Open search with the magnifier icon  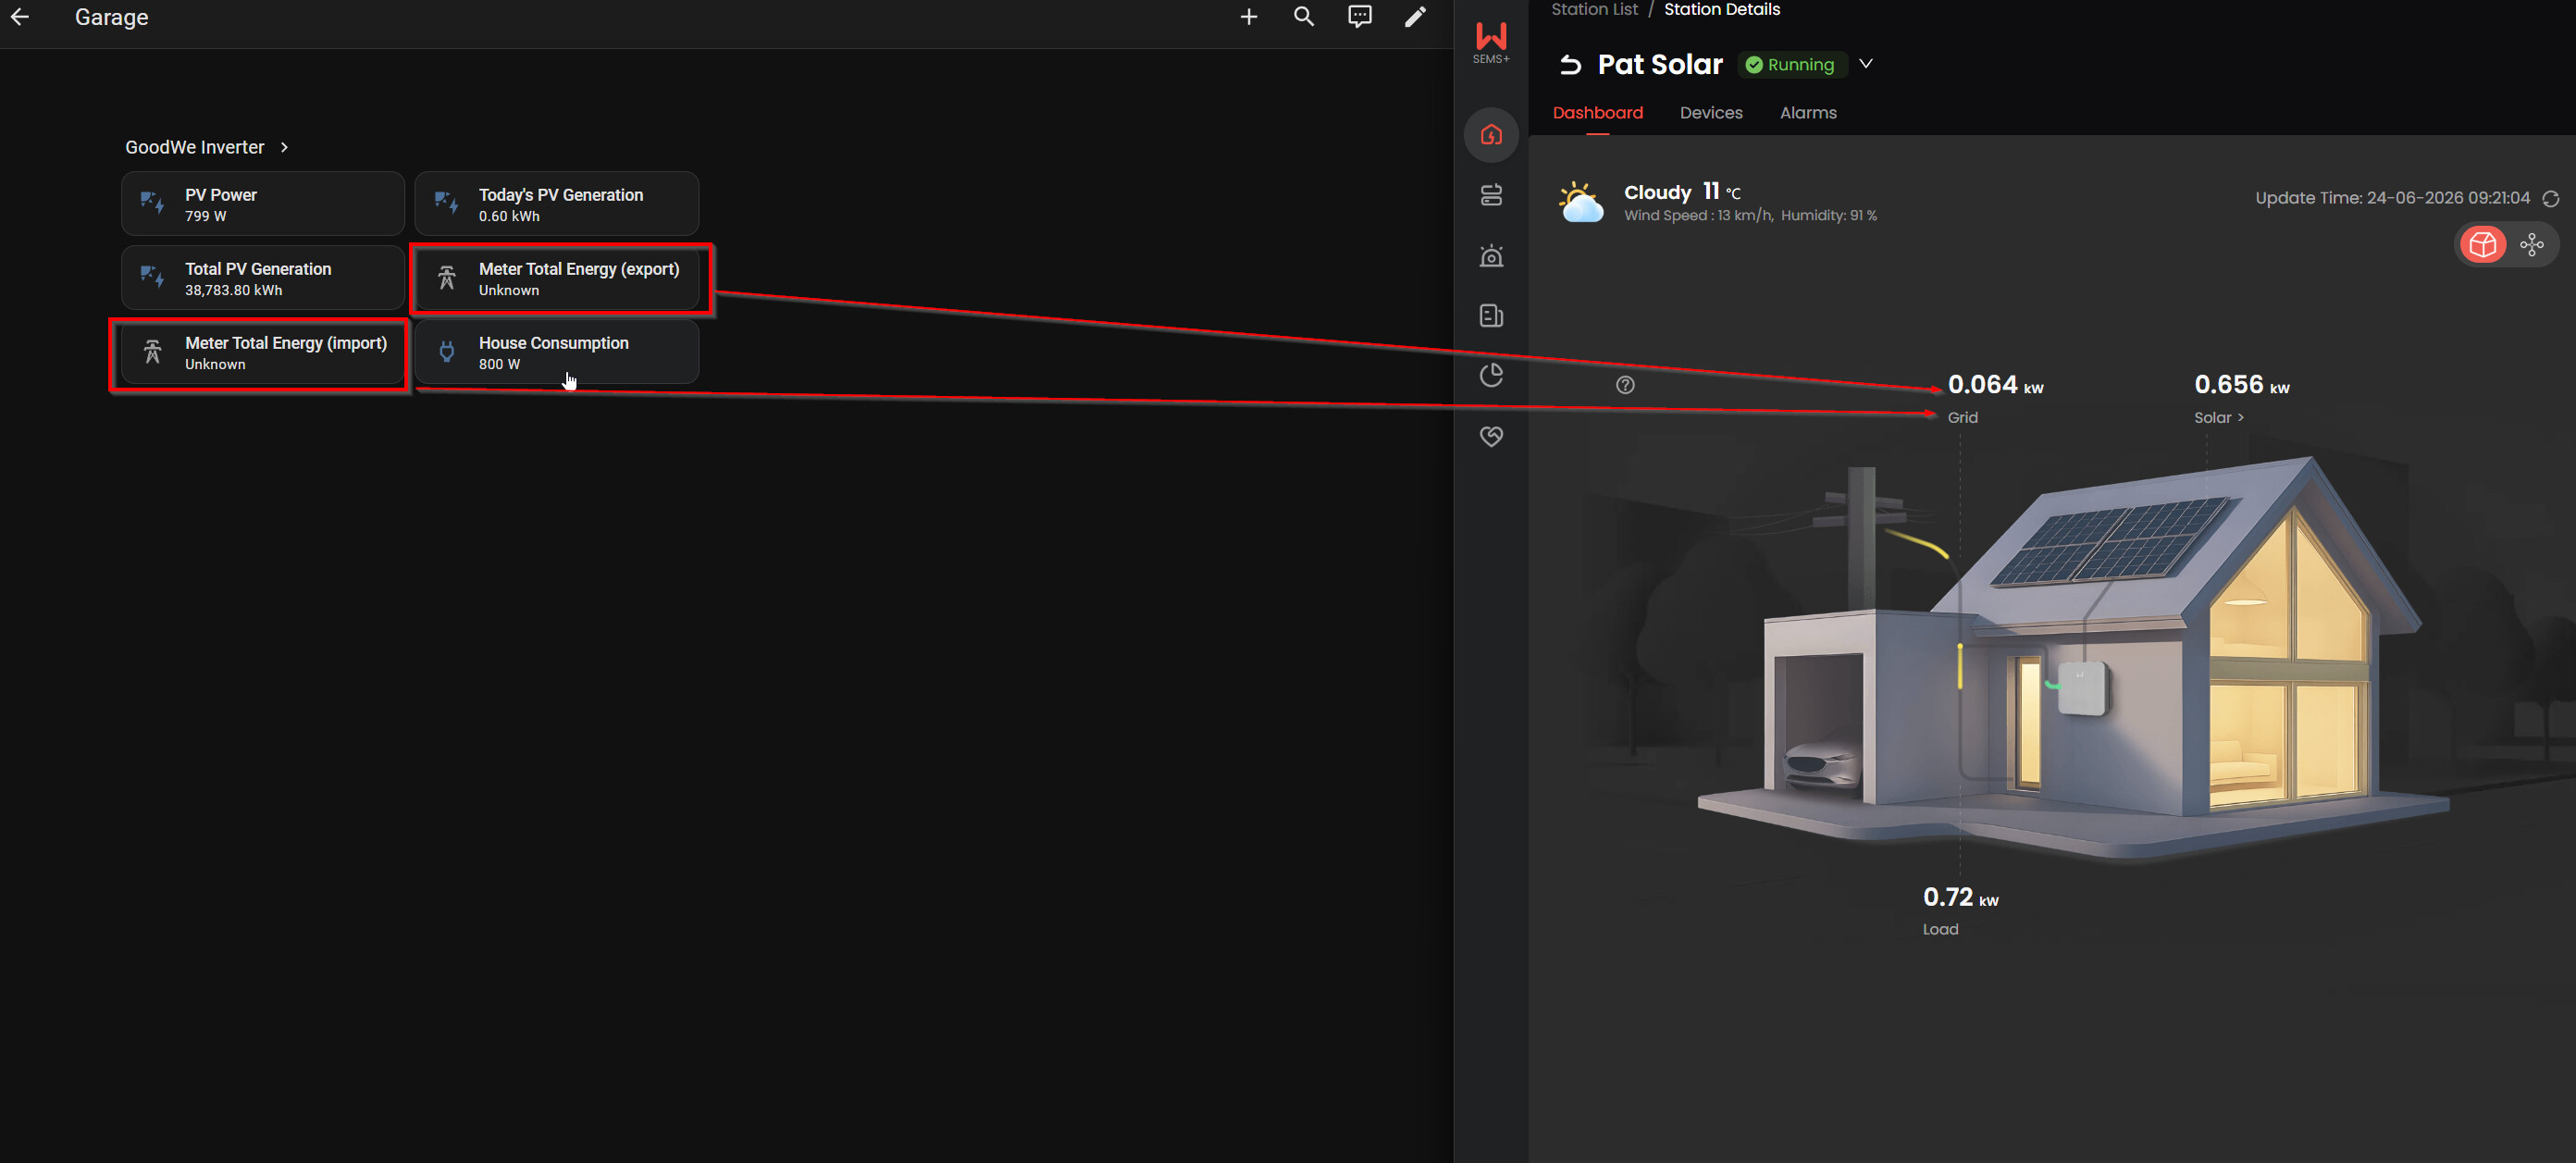tap(1303, 17)
